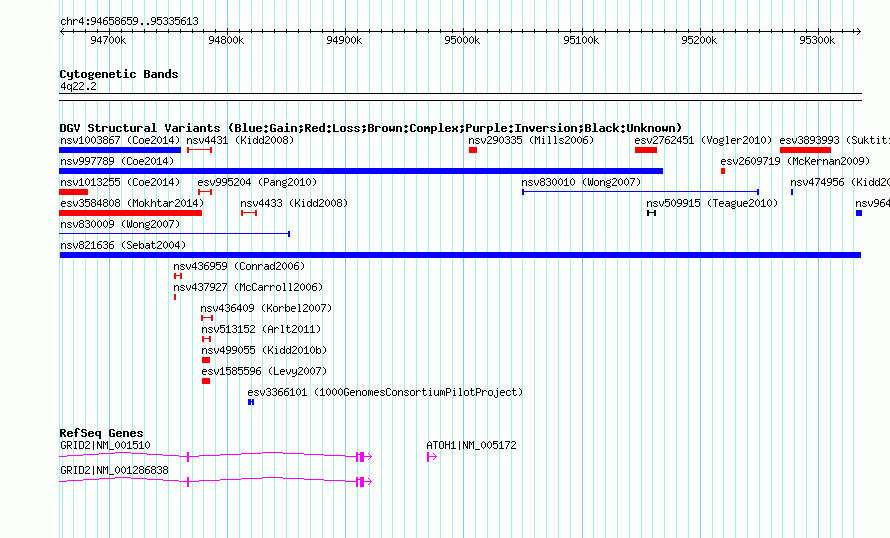Click the esv3893993 red loss bar
The image size is (890, 538).
point(805,150)
